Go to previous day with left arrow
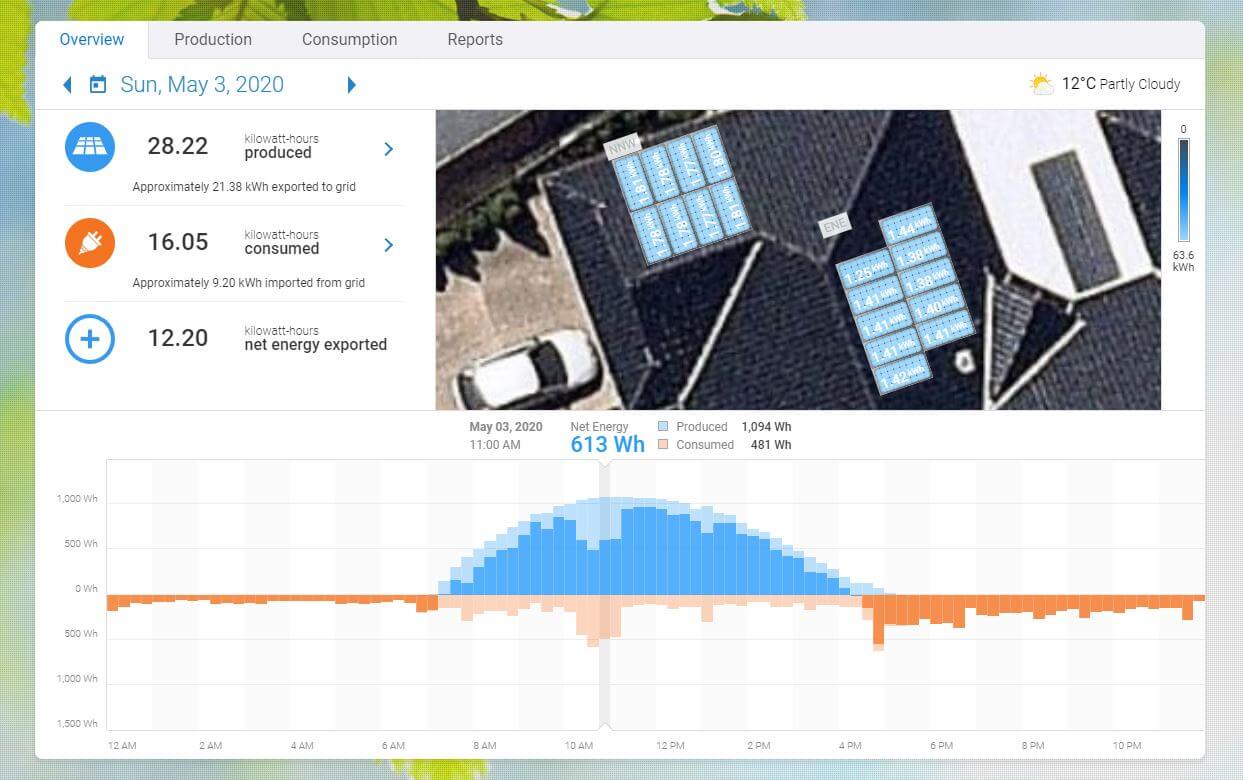 point(68,85)
